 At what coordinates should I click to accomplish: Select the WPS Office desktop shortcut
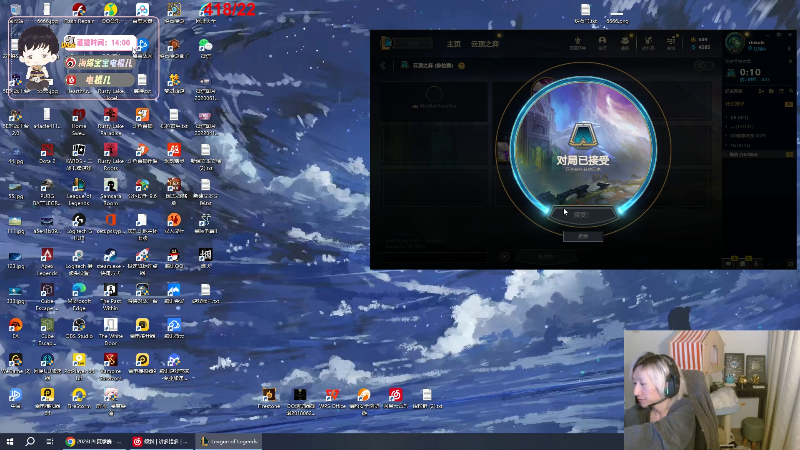point(332,398)
